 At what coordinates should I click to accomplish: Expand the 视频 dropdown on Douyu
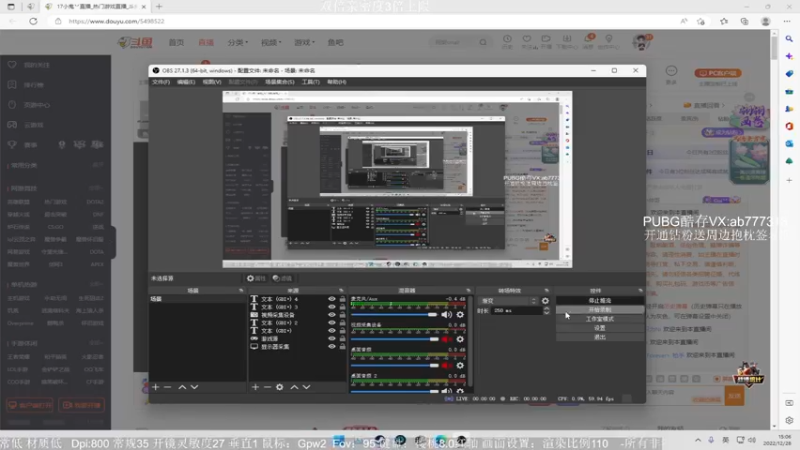[271, 42]
